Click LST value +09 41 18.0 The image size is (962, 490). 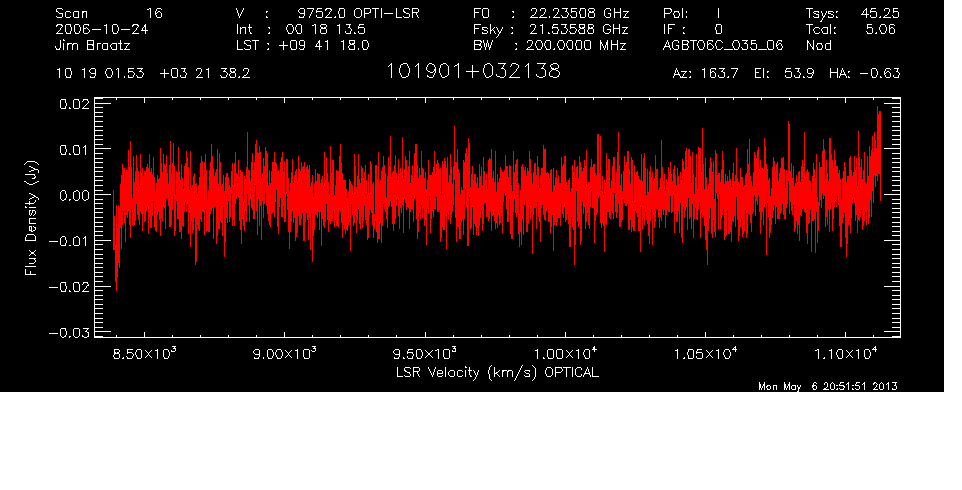pos(324,45)
